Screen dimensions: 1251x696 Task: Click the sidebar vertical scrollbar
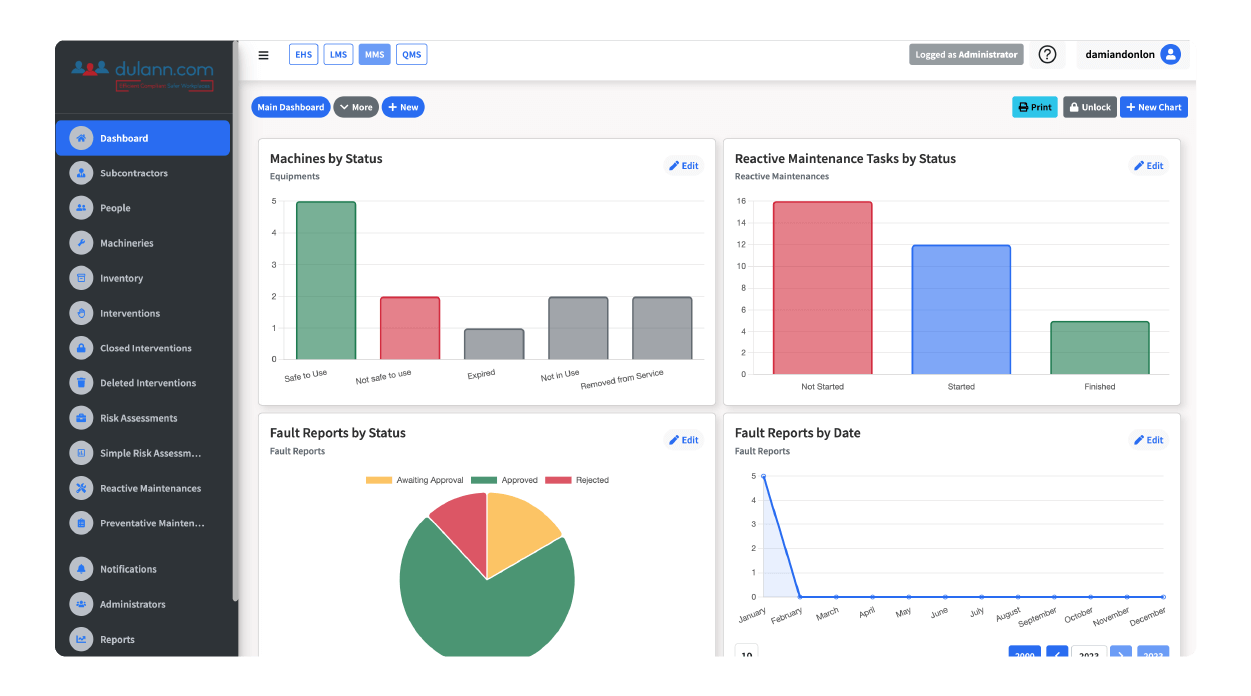pyautogui.click(x=236, y=320)
